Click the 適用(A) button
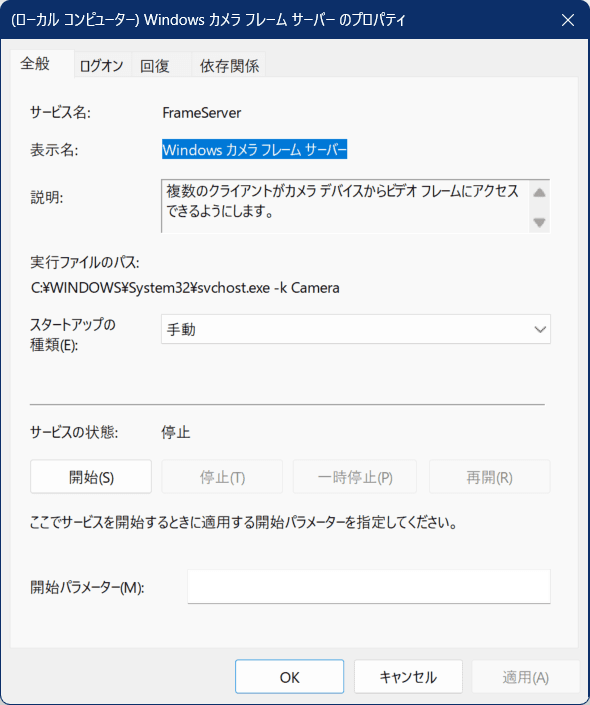Image resolution: width=590 pixels, height=705 pixels. (526, 677)
